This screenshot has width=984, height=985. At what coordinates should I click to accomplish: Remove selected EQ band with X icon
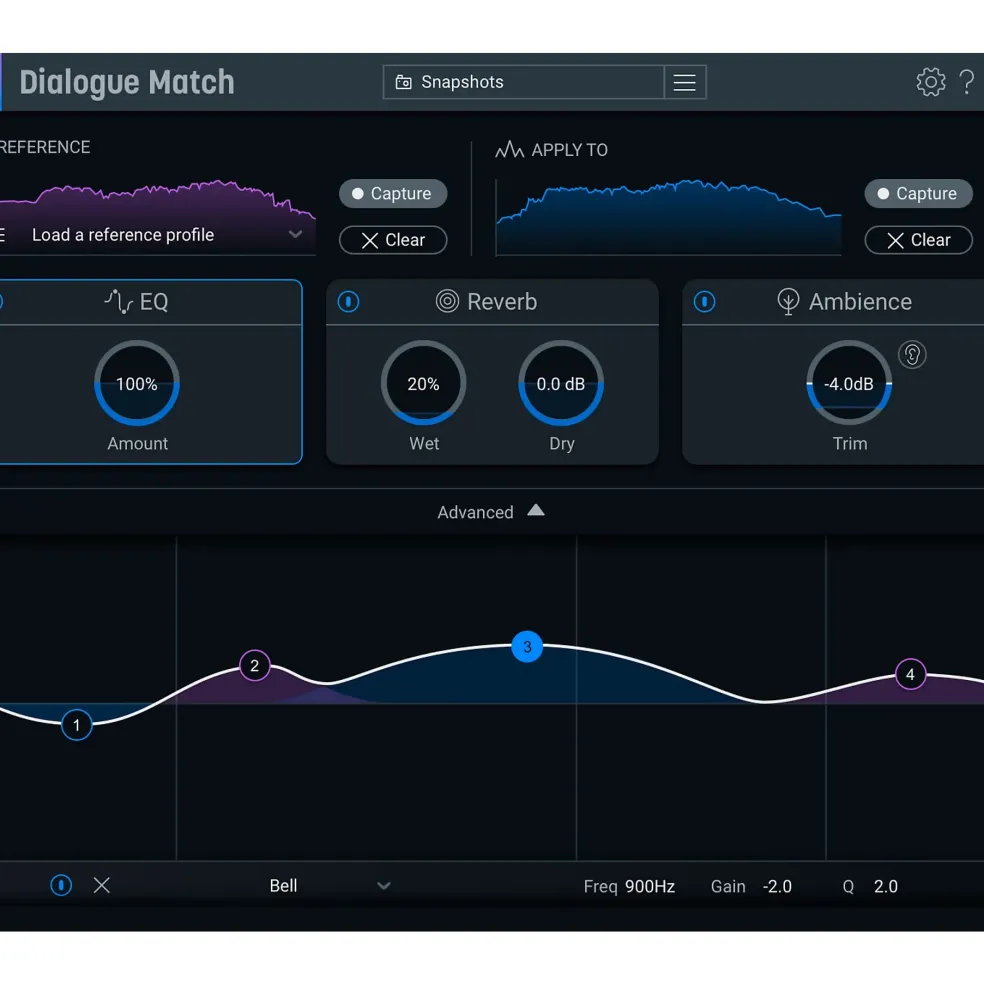[102, 886]
